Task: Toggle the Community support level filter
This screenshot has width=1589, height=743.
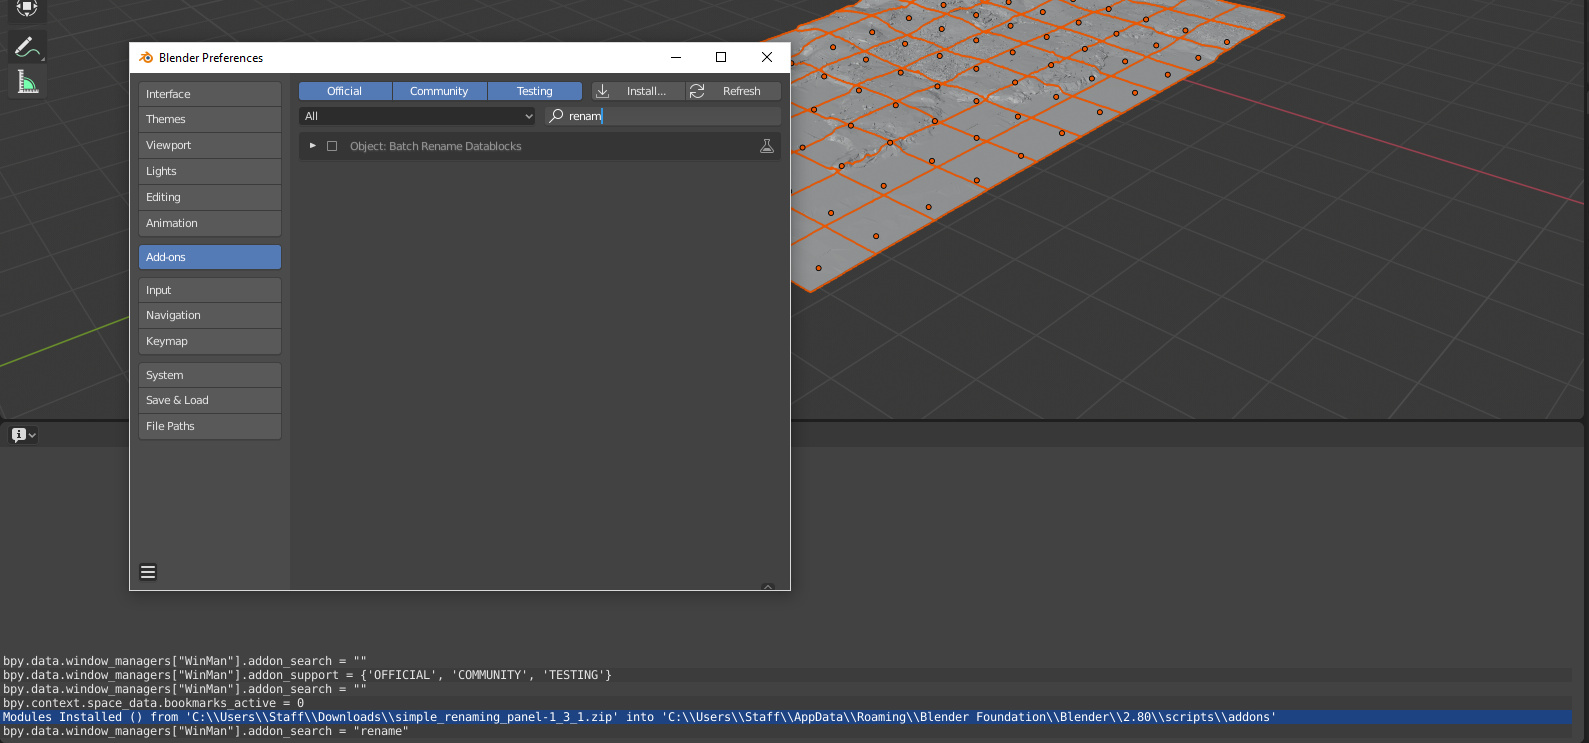Action: click(439, 91)
